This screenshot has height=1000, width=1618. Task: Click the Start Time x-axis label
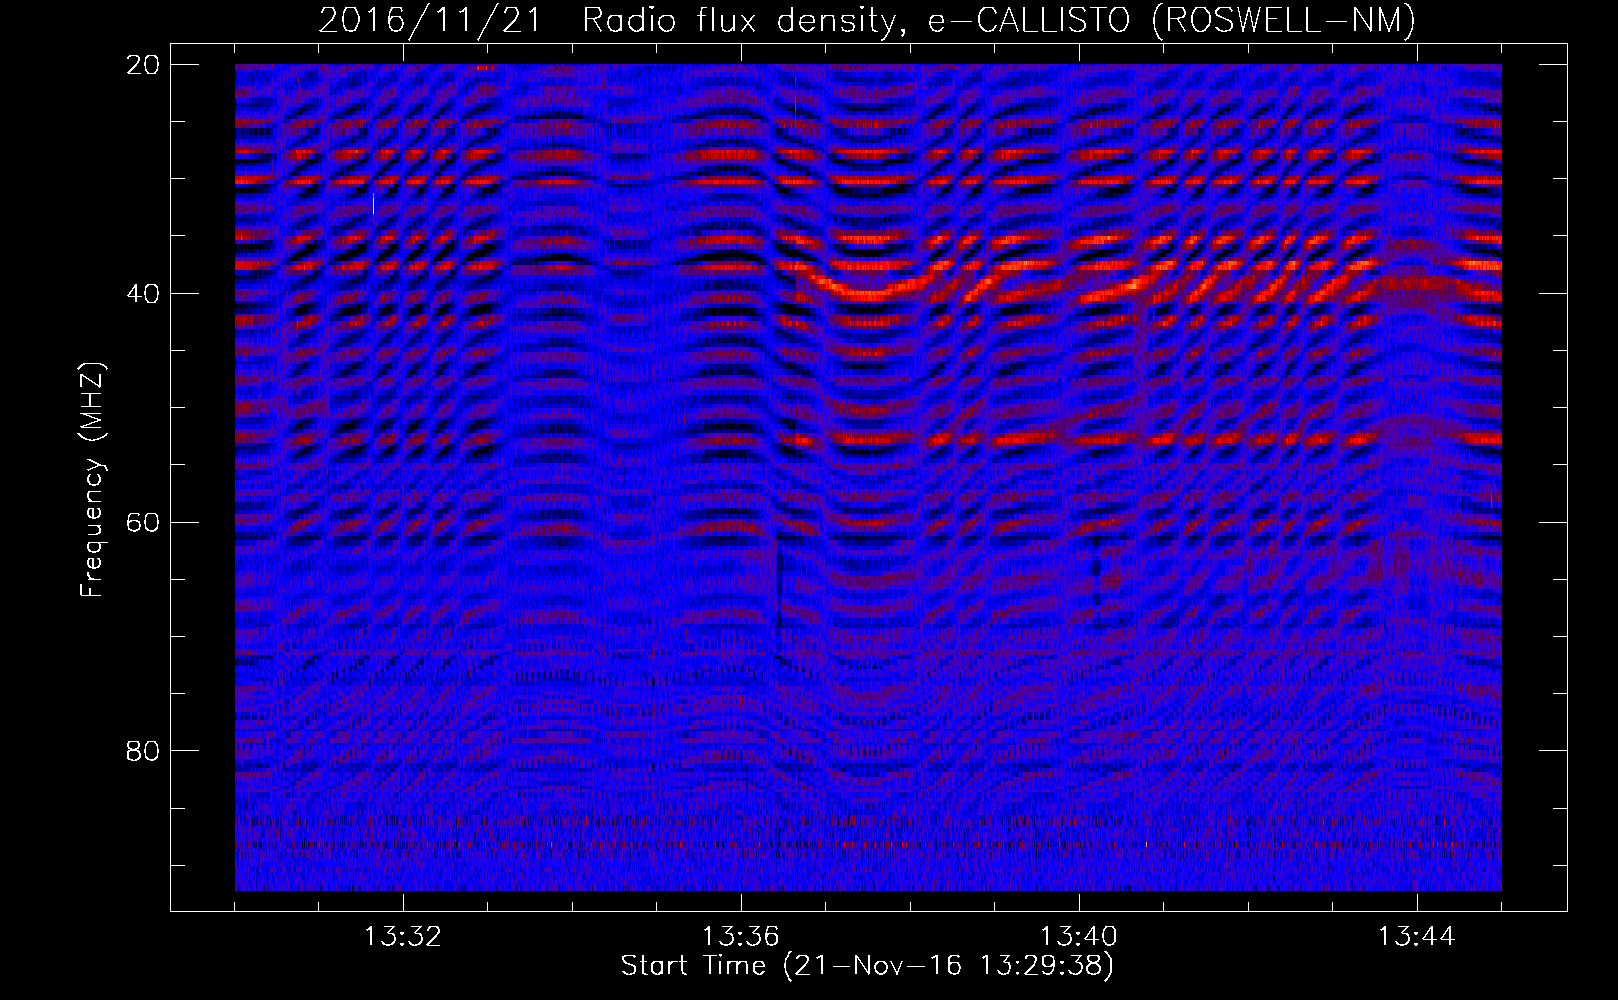[x=867, y=966]
